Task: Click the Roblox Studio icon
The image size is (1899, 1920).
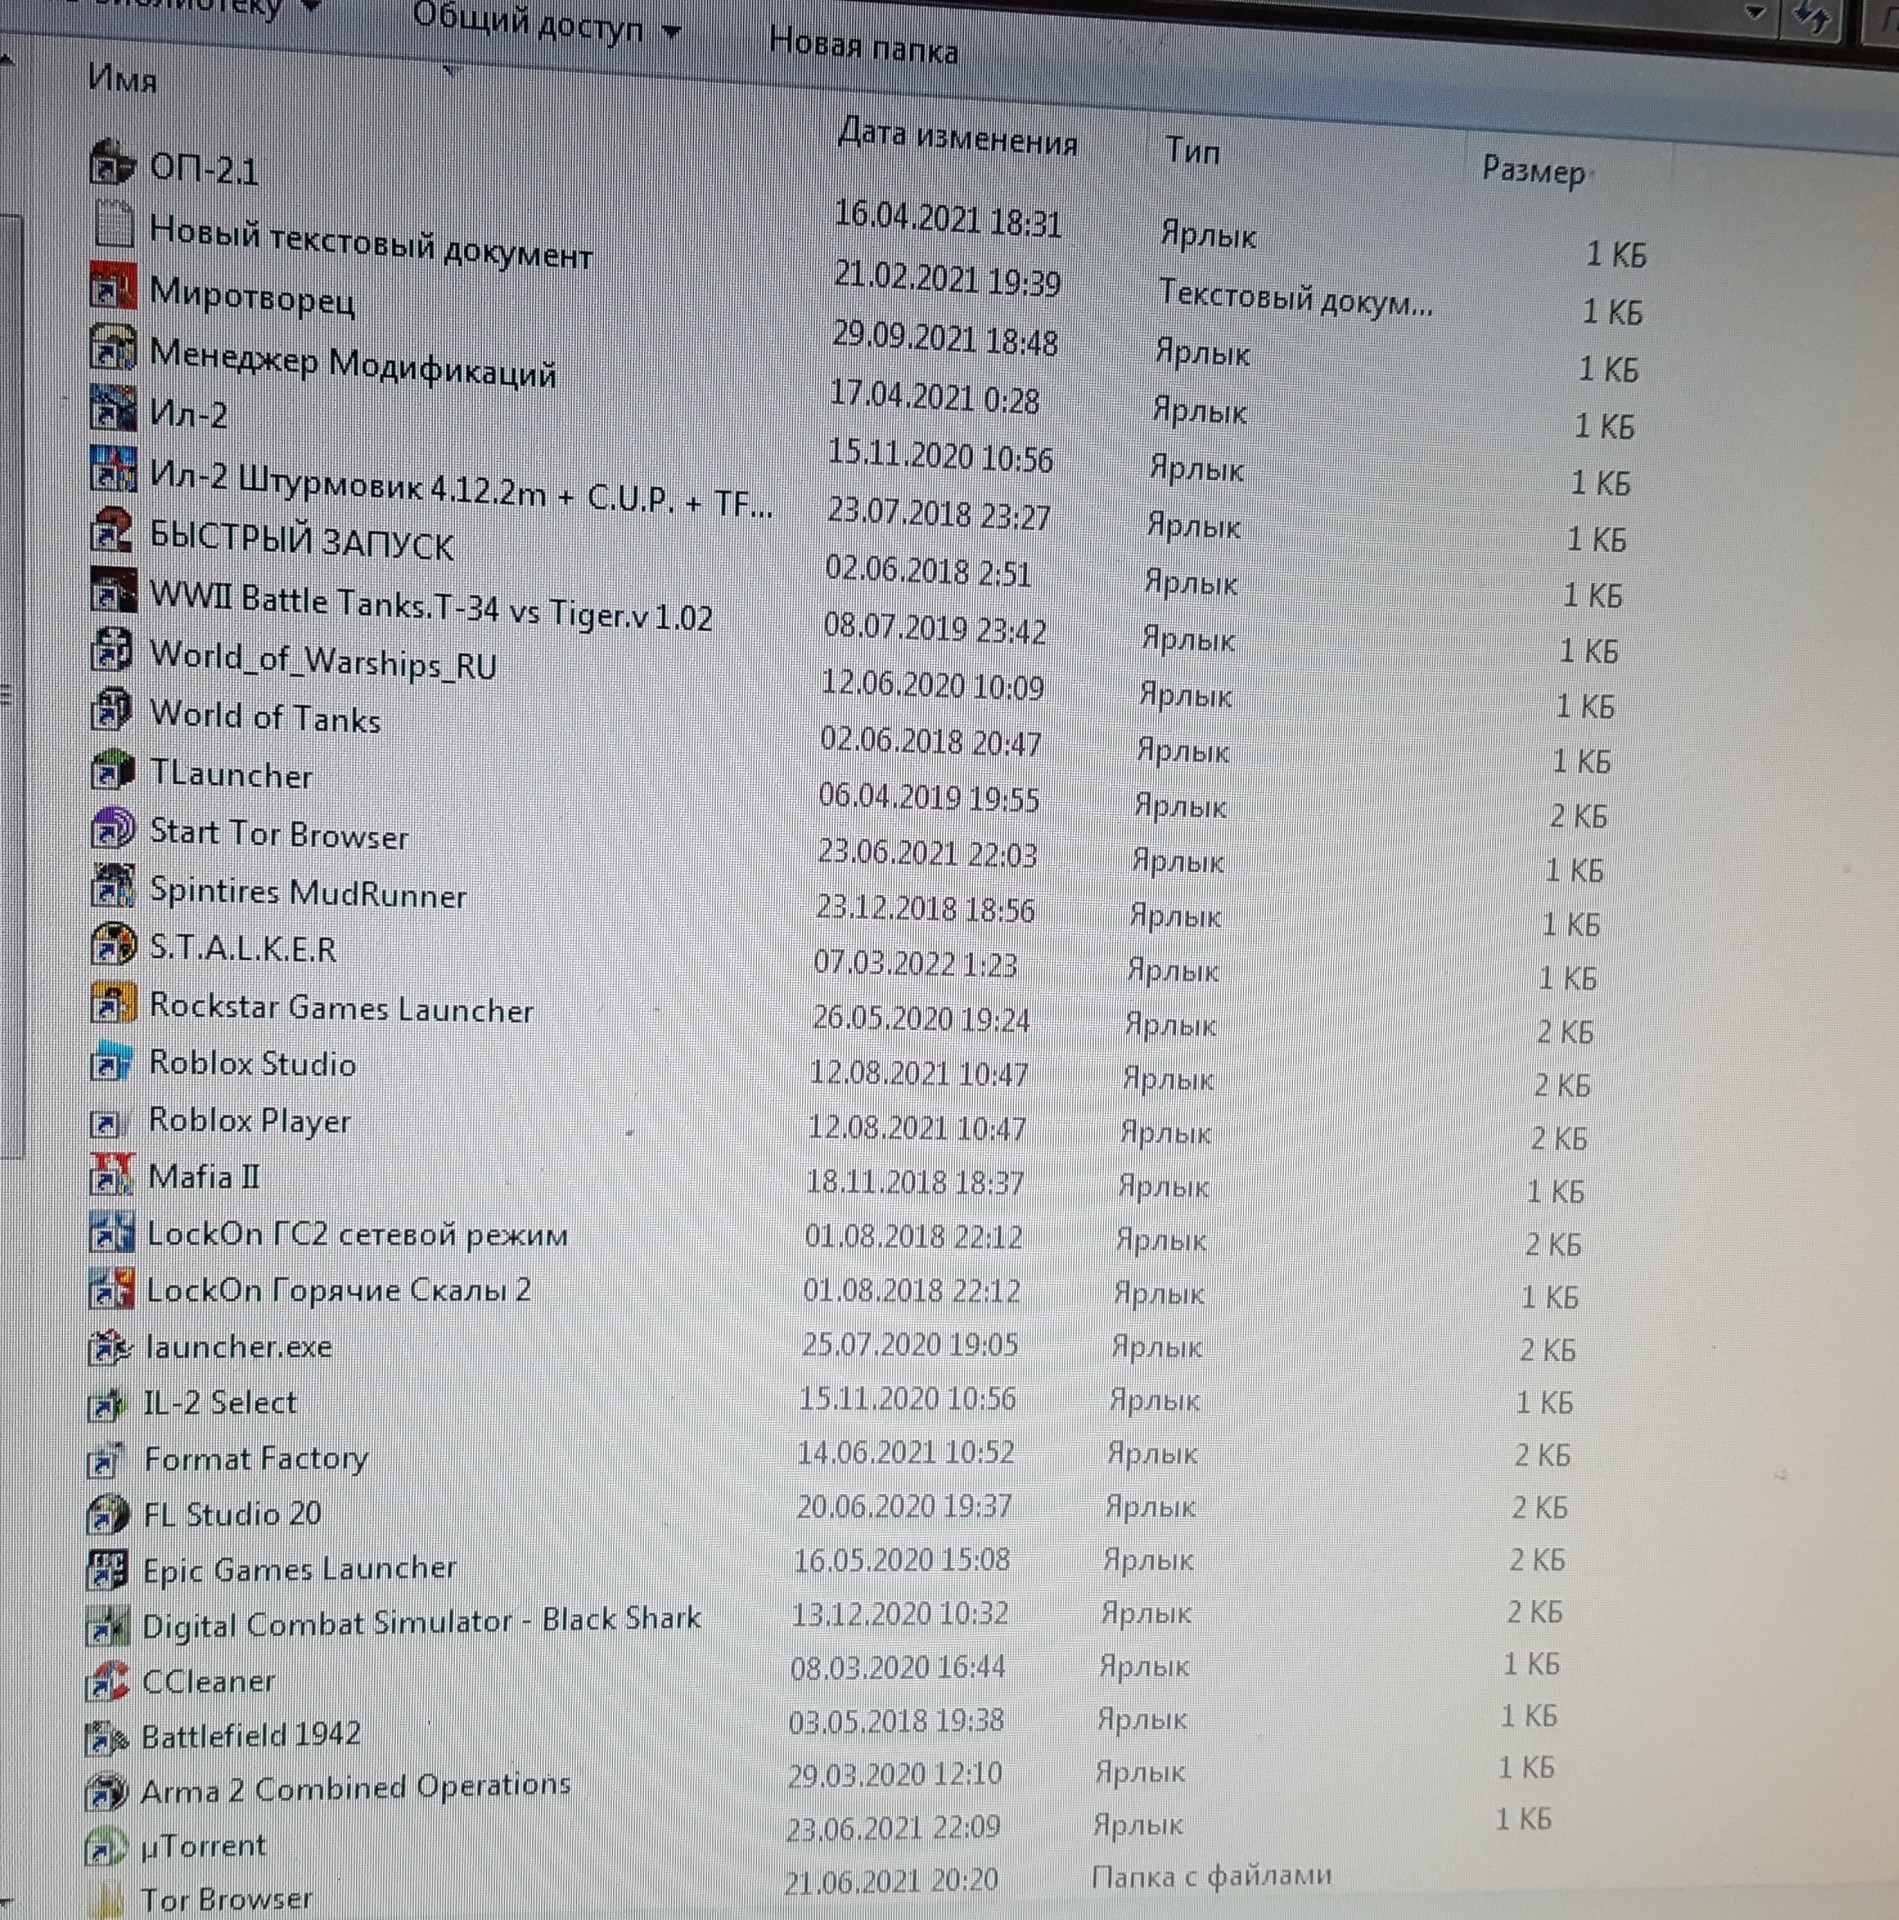Action: (x=111, y=1060)
